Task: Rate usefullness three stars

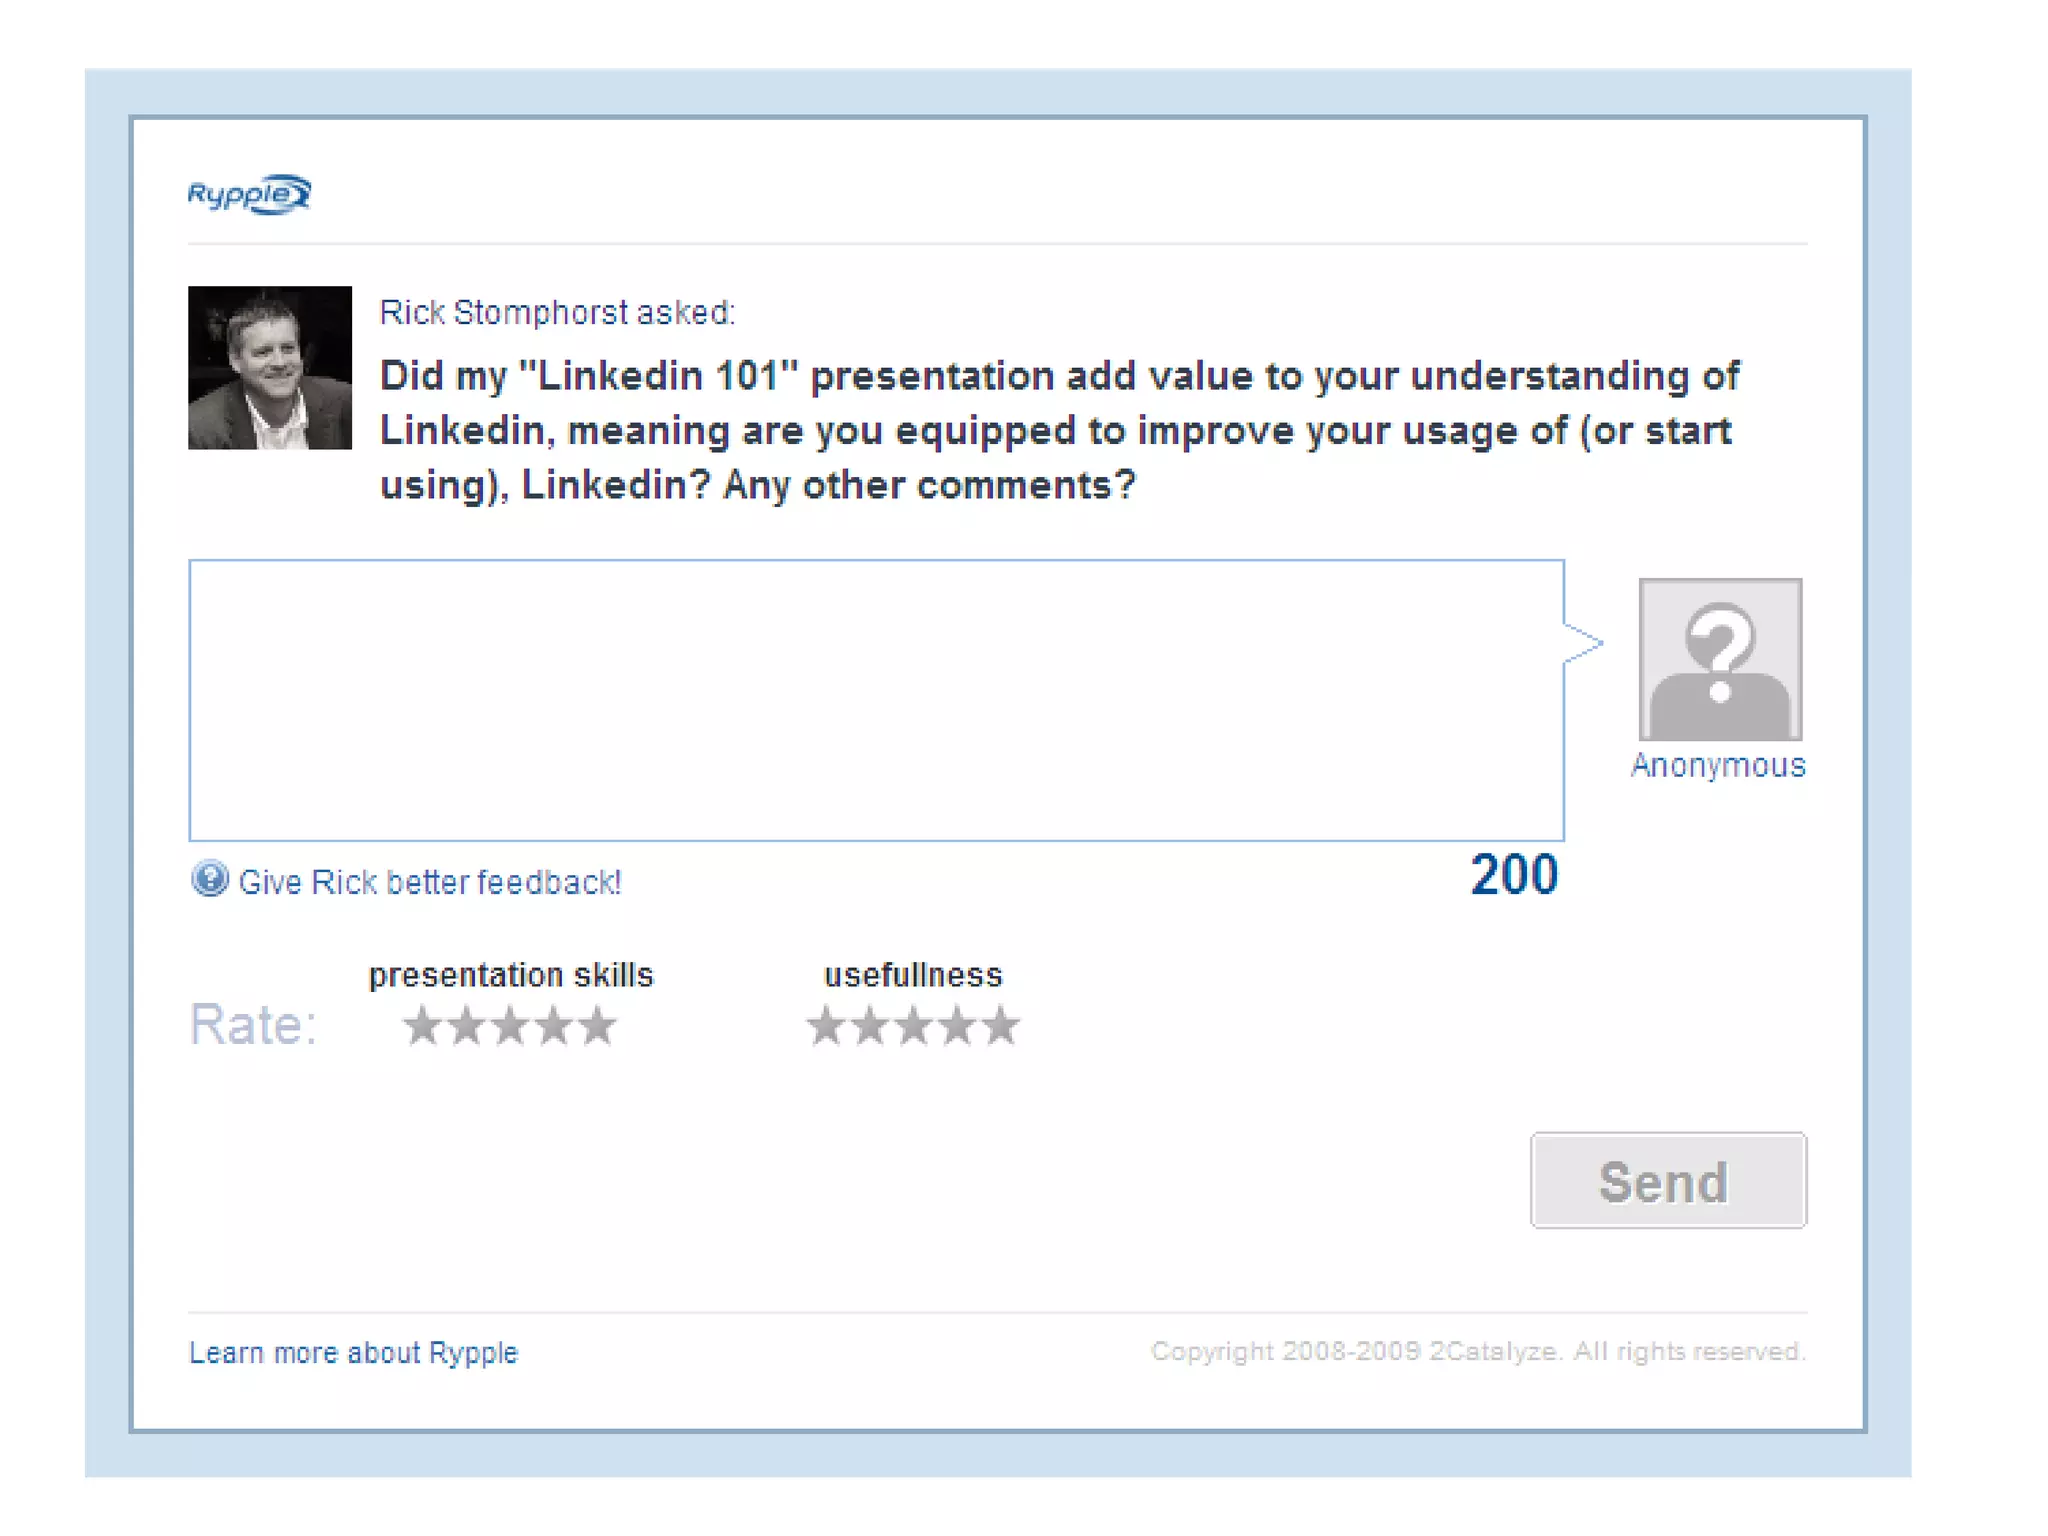Action: [914, 1026]
